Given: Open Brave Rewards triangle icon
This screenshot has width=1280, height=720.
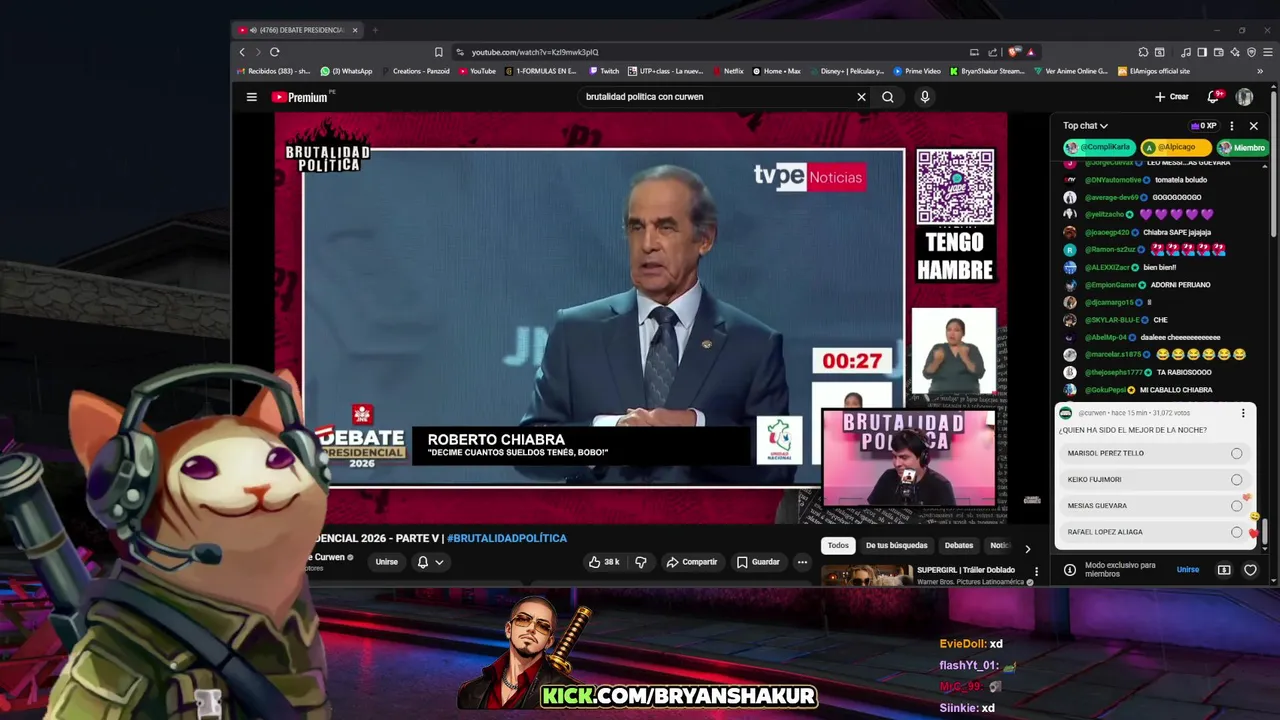Looking at the screenshot, I should coord(1030,52).
